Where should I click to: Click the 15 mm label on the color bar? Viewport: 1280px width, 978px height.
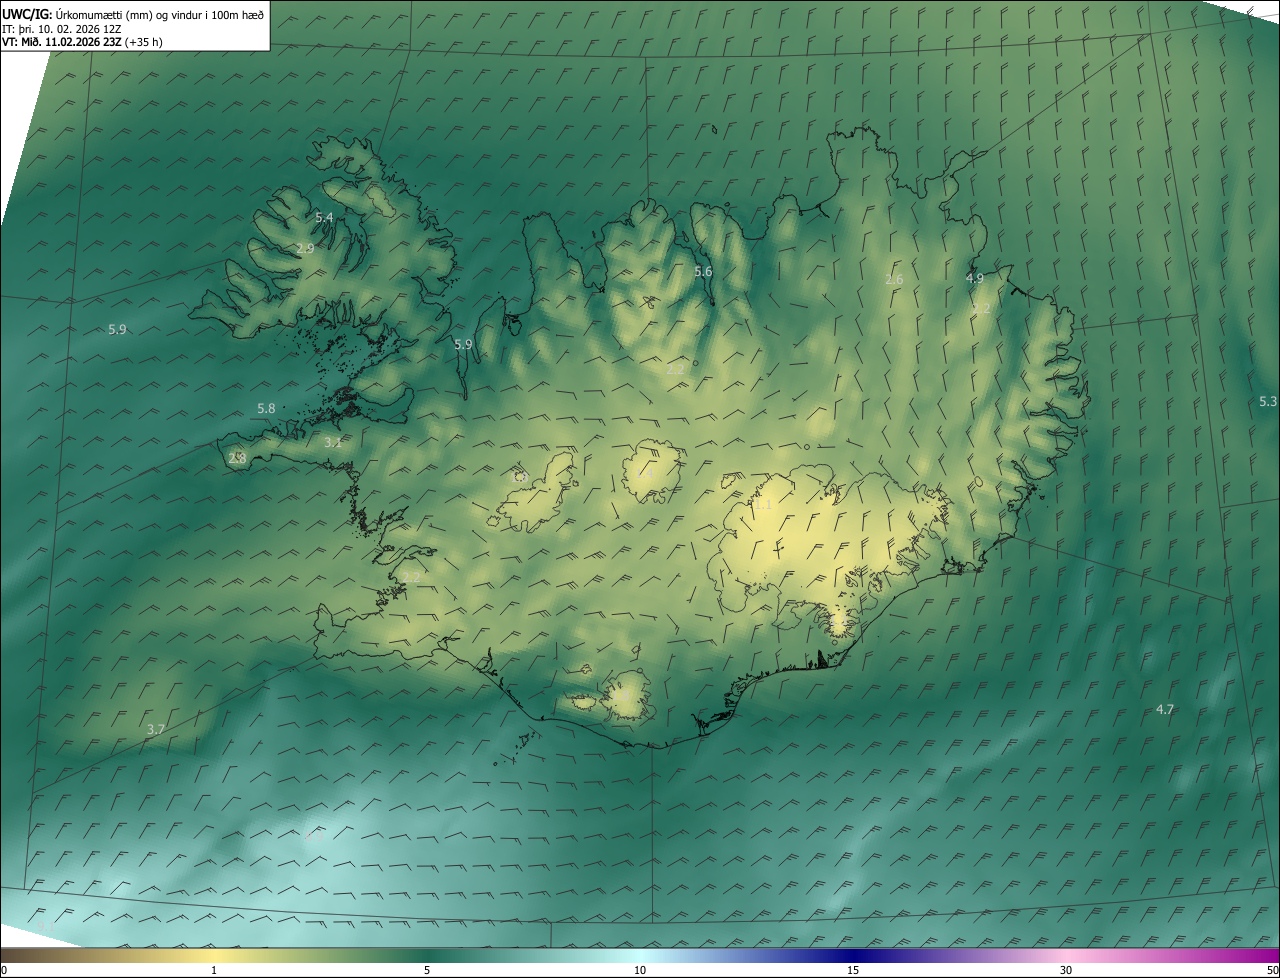point(853,970)
